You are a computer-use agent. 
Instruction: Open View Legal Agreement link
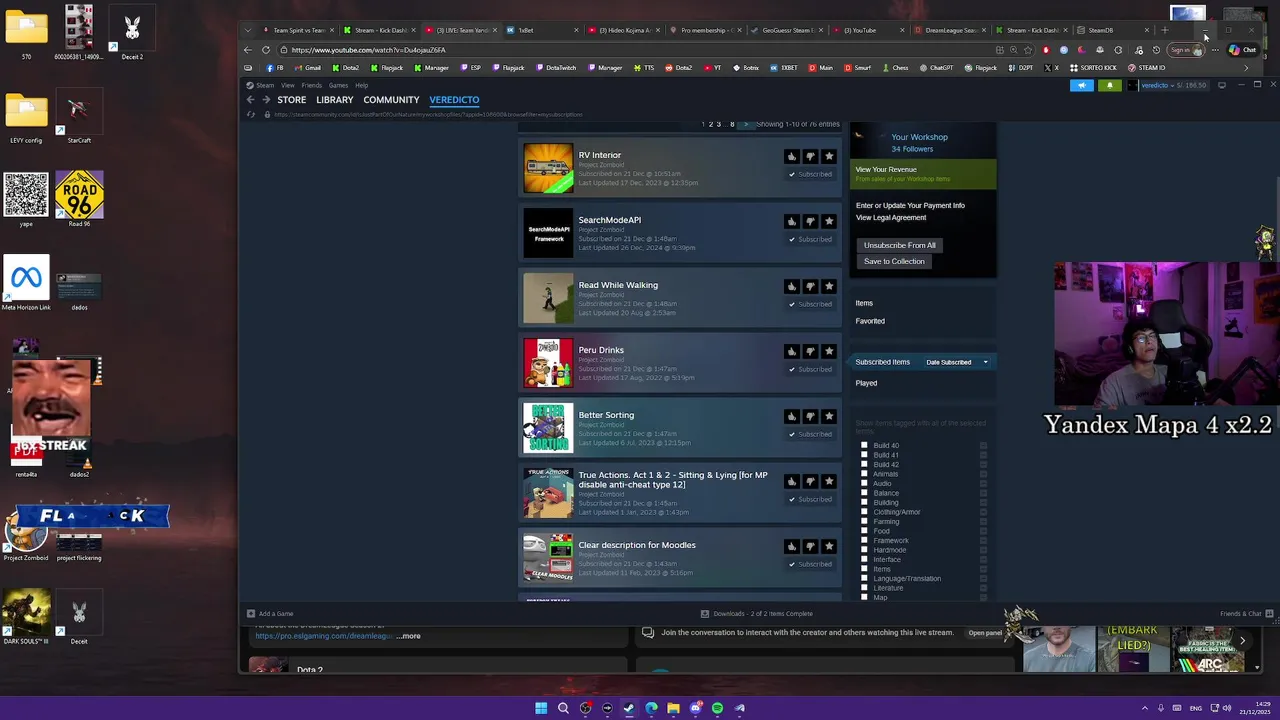[891, 217]
